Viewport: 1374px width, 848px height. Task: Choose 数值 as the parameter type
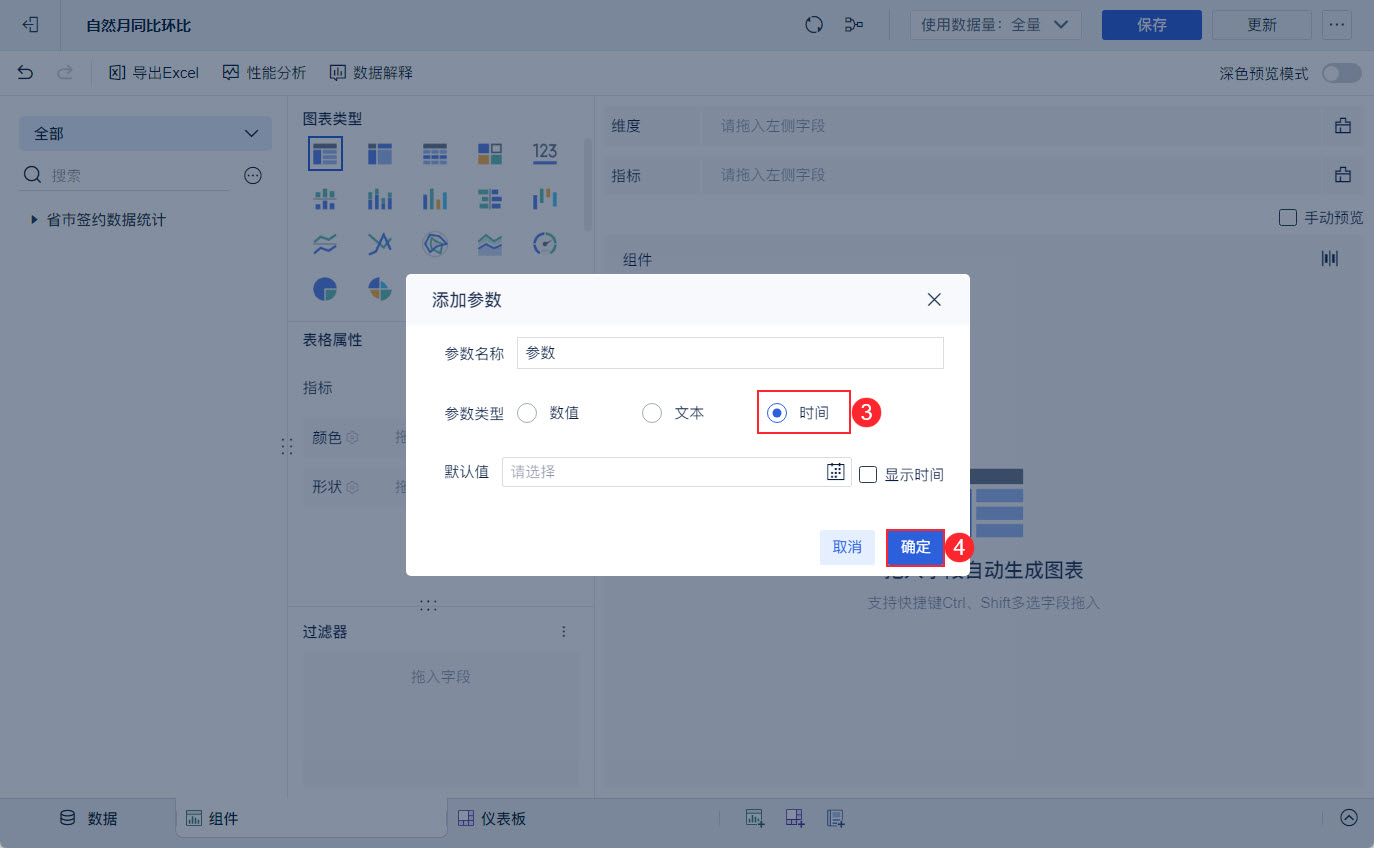527,413
